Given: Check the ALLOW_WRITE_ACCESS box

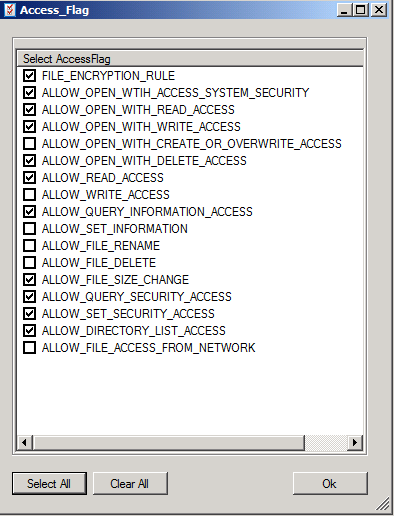Looking at the screenshot, I should (x=29, y=195).
